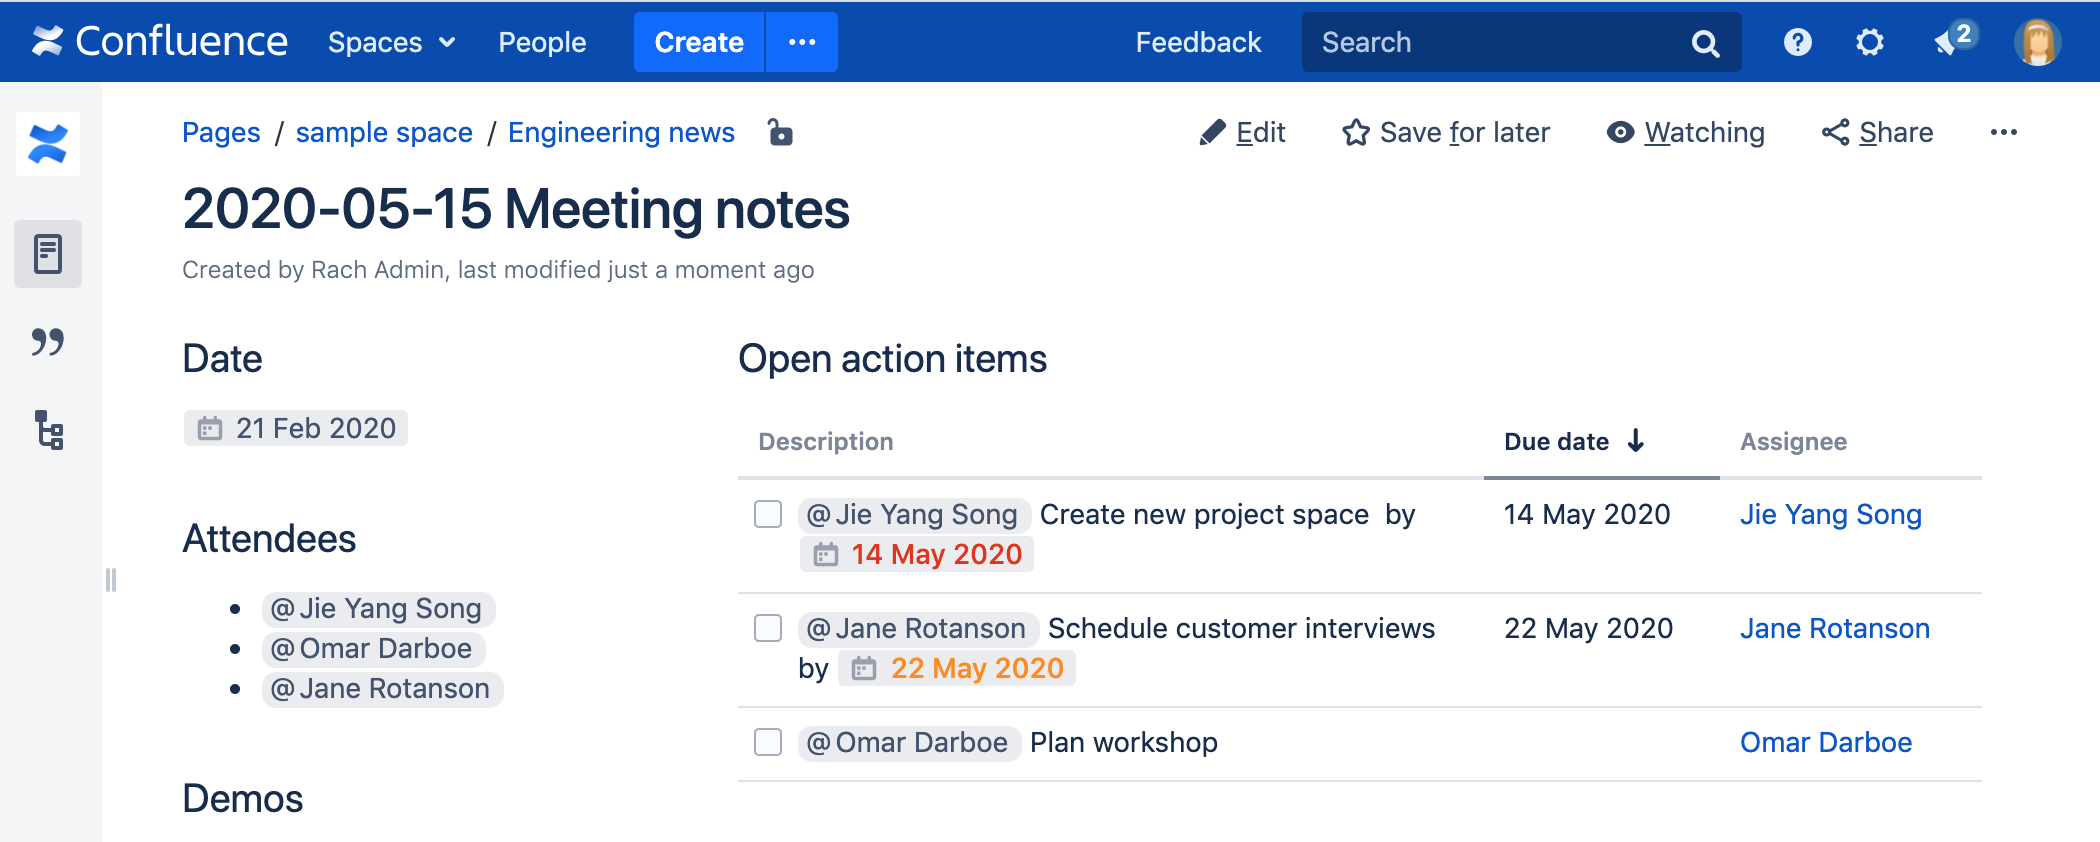The width and height of the screenshot is (2100, 842).
Task: Click the space logo in sidebar
Action: pos(48,144)
